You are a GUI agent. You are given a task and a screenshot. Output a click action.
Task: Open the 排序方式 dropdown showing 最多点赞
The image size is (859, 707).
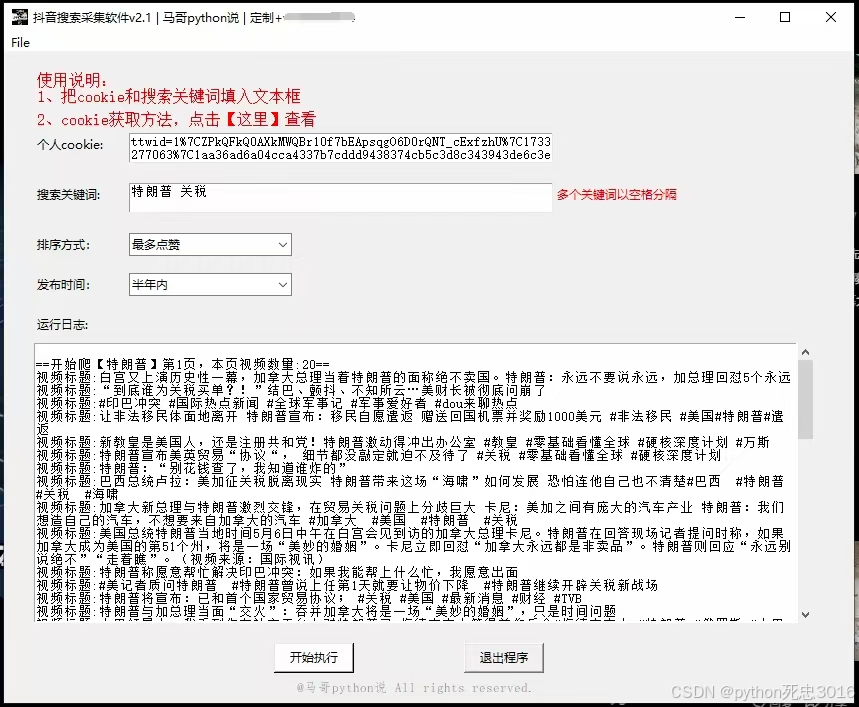coord(210,245)
